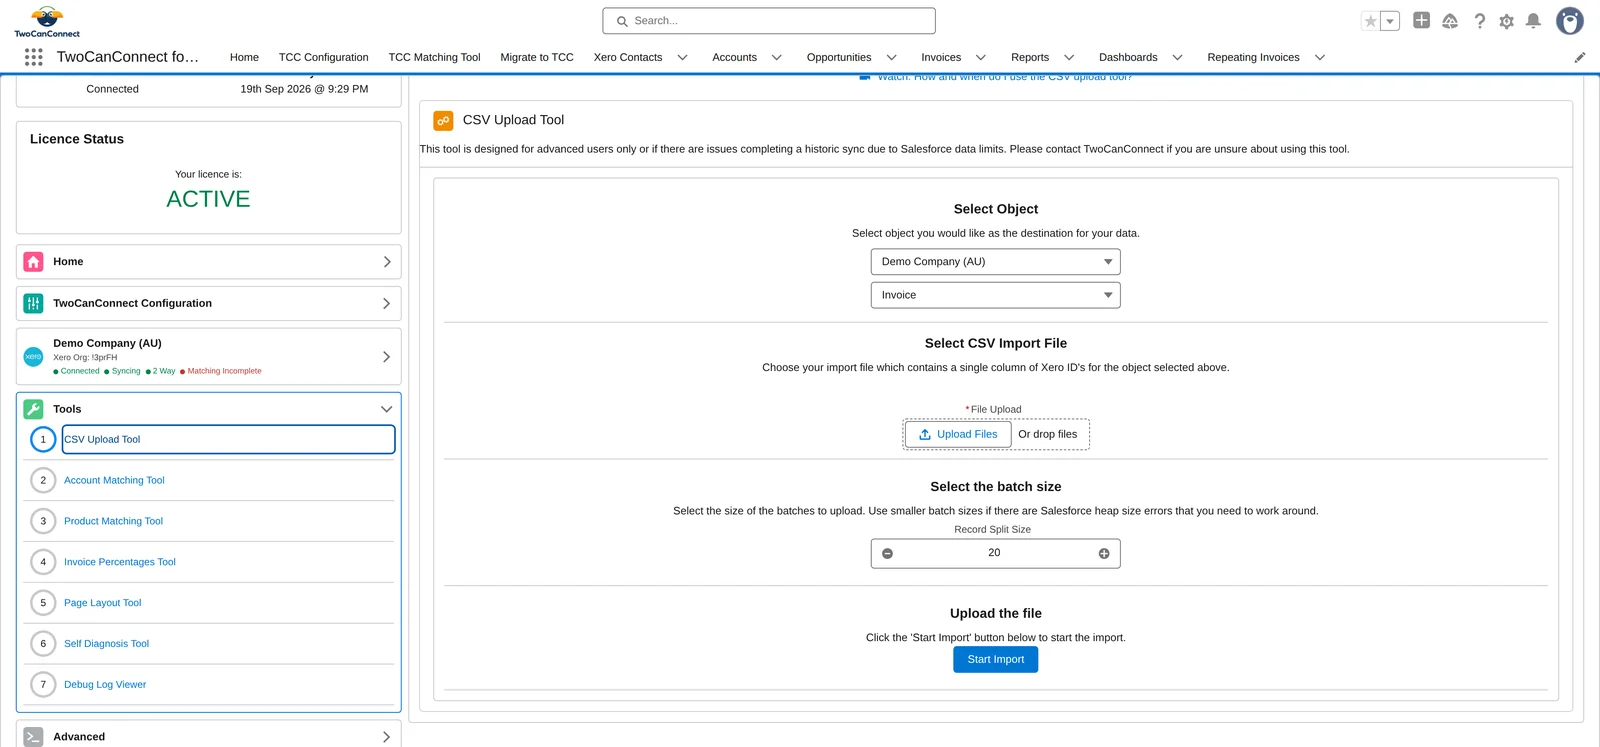Click the TwoCanConnect Configuration sliders icon
This screenshot has height=747, width=1600.
pos(33,303)
